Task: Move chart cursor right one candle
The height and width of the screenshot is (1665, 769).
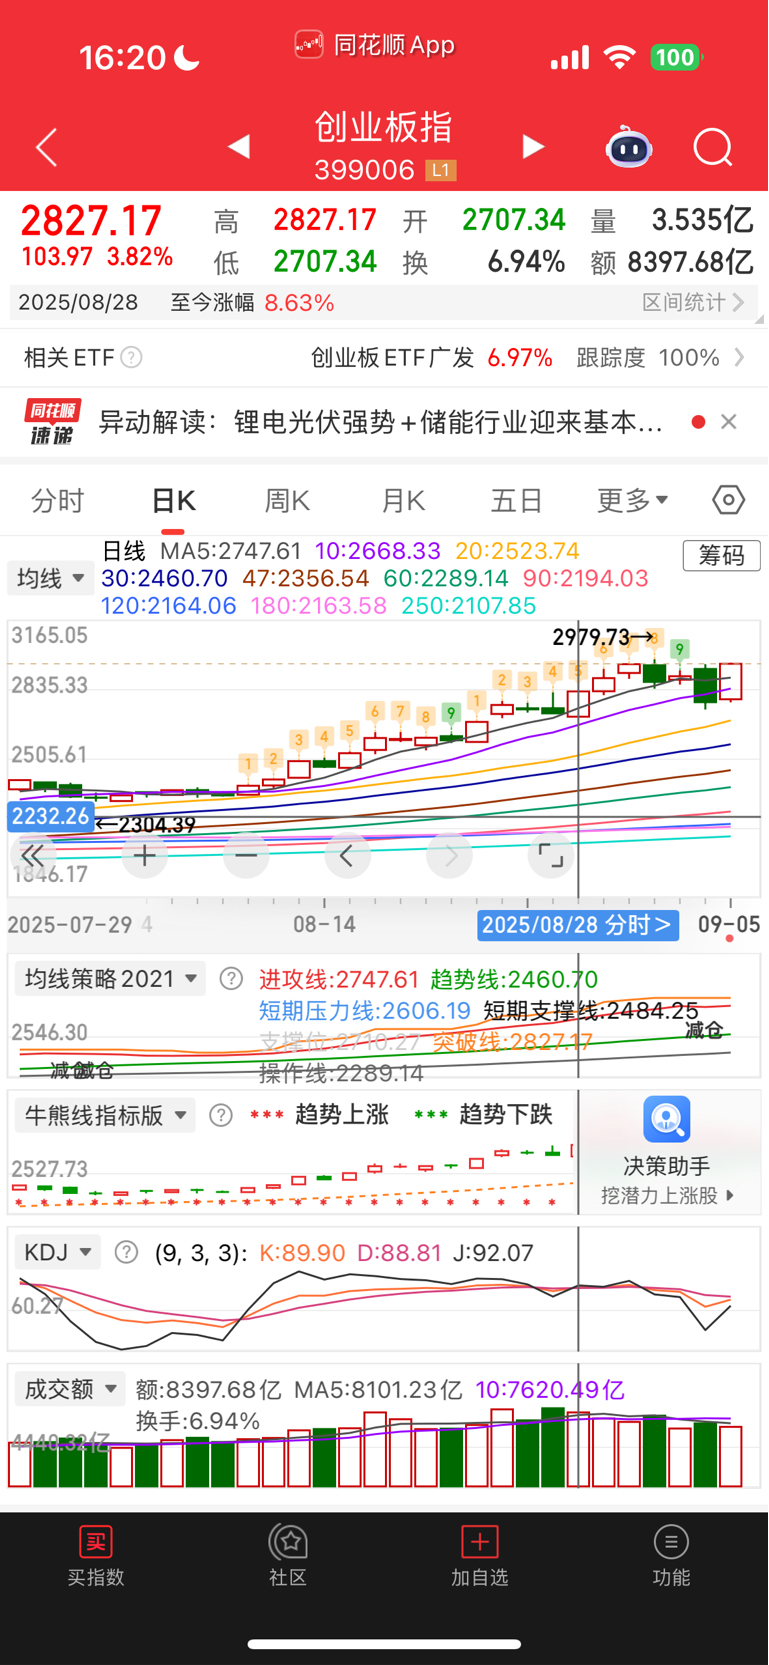Action: [450, 856]
